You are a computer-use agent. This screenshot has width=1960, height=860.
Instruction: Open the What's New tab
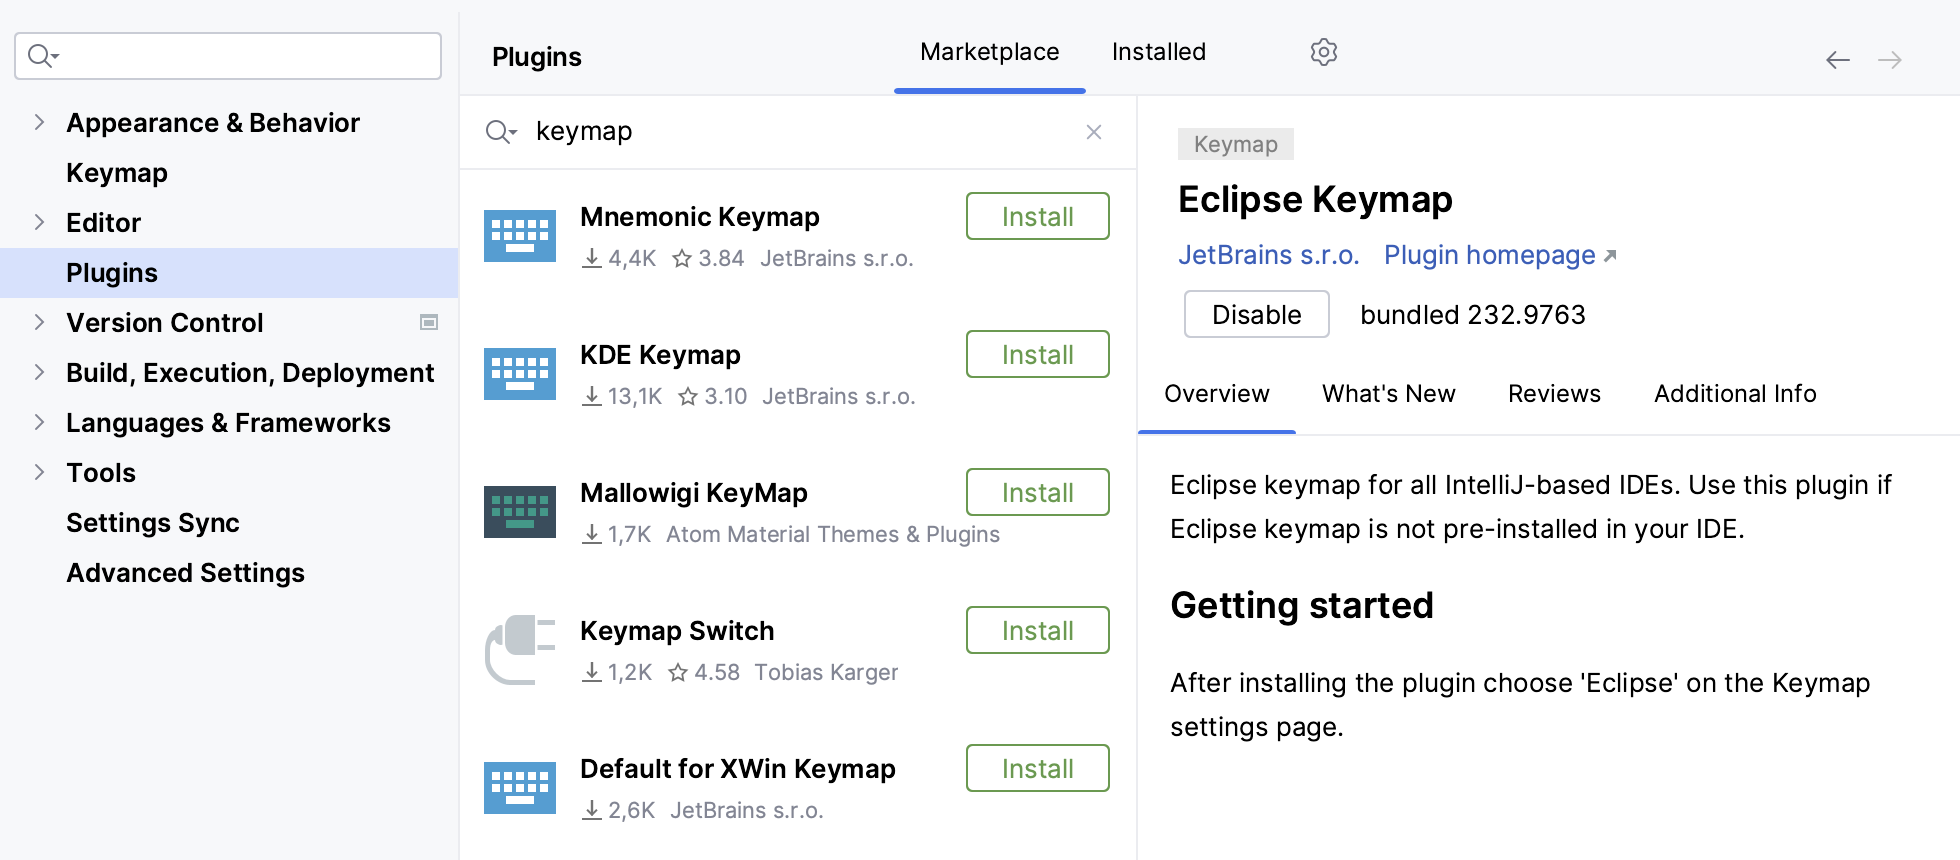pyautogui.click(x=1389, y=394)
